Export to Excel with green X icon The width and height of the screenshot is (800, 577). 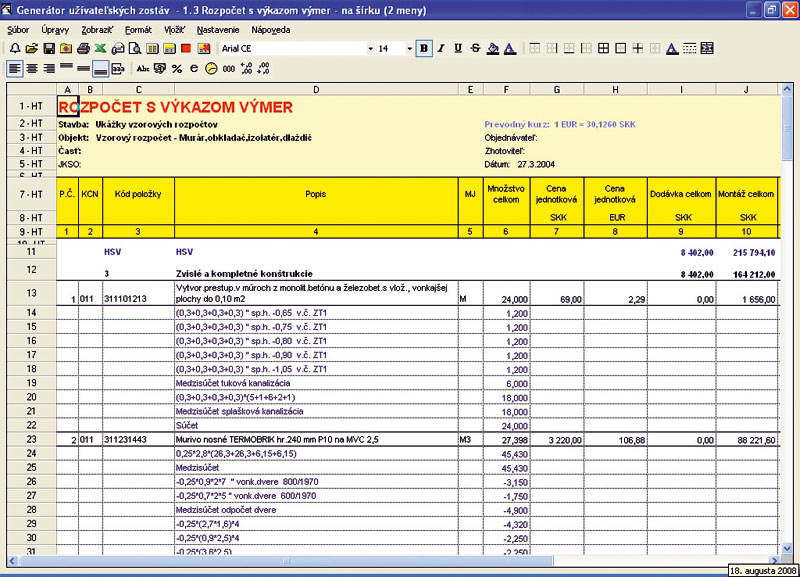click(x=101, y=48)
